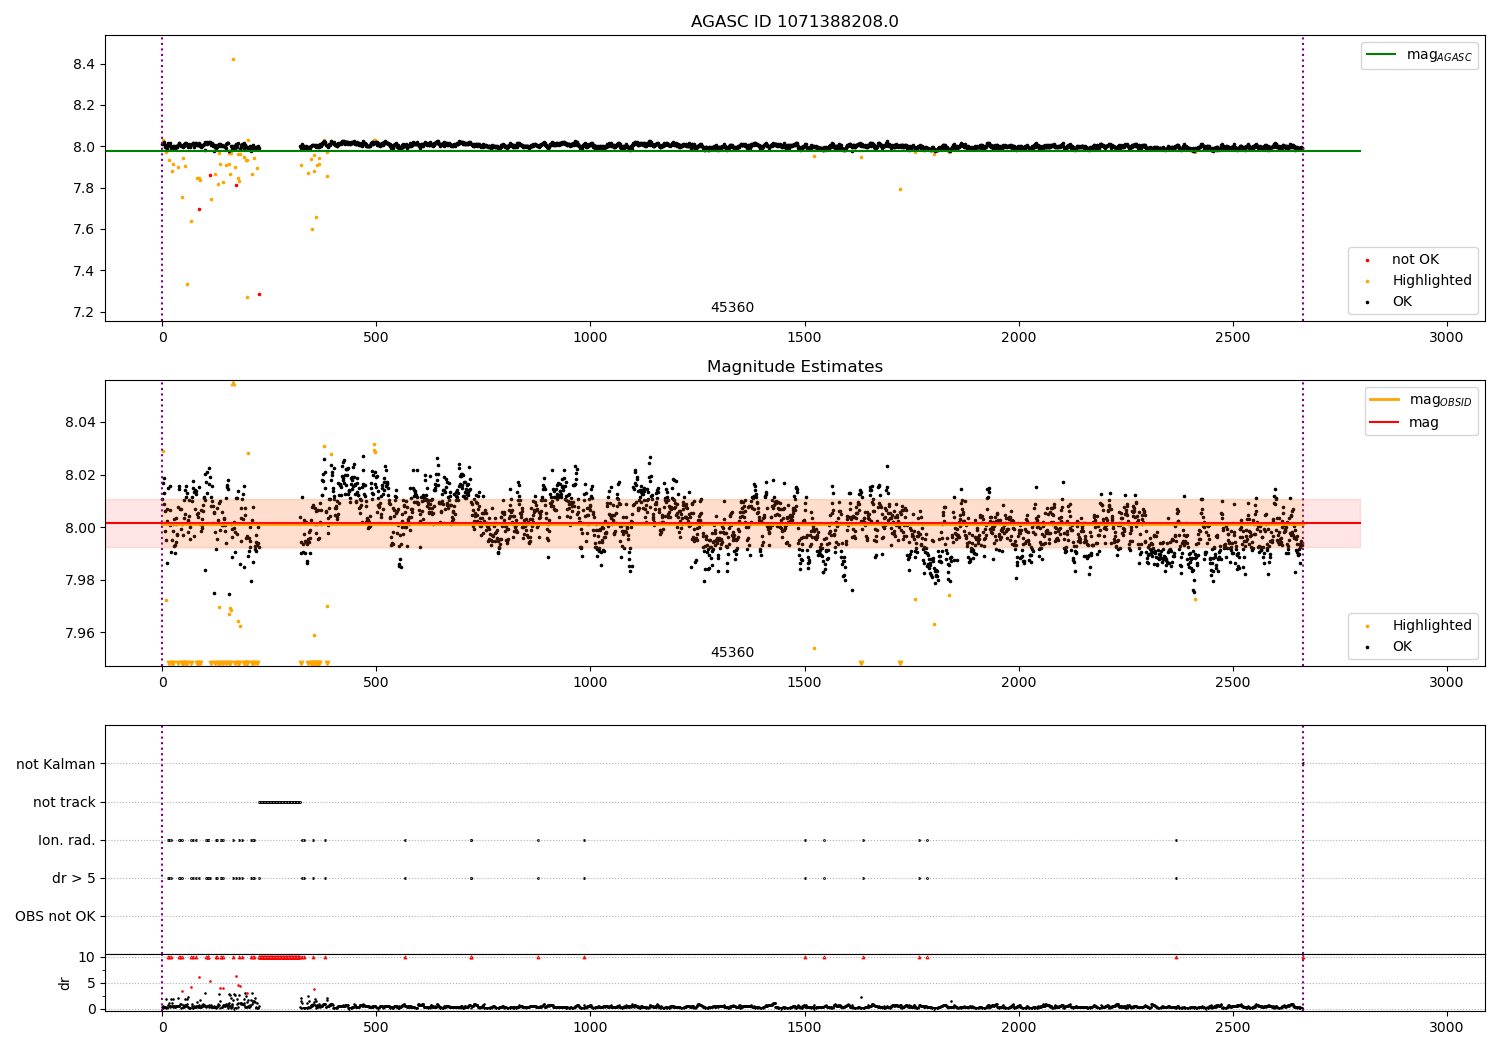
Task: Click the mag OBSID legend label
Action: (x=1440, y=400)
